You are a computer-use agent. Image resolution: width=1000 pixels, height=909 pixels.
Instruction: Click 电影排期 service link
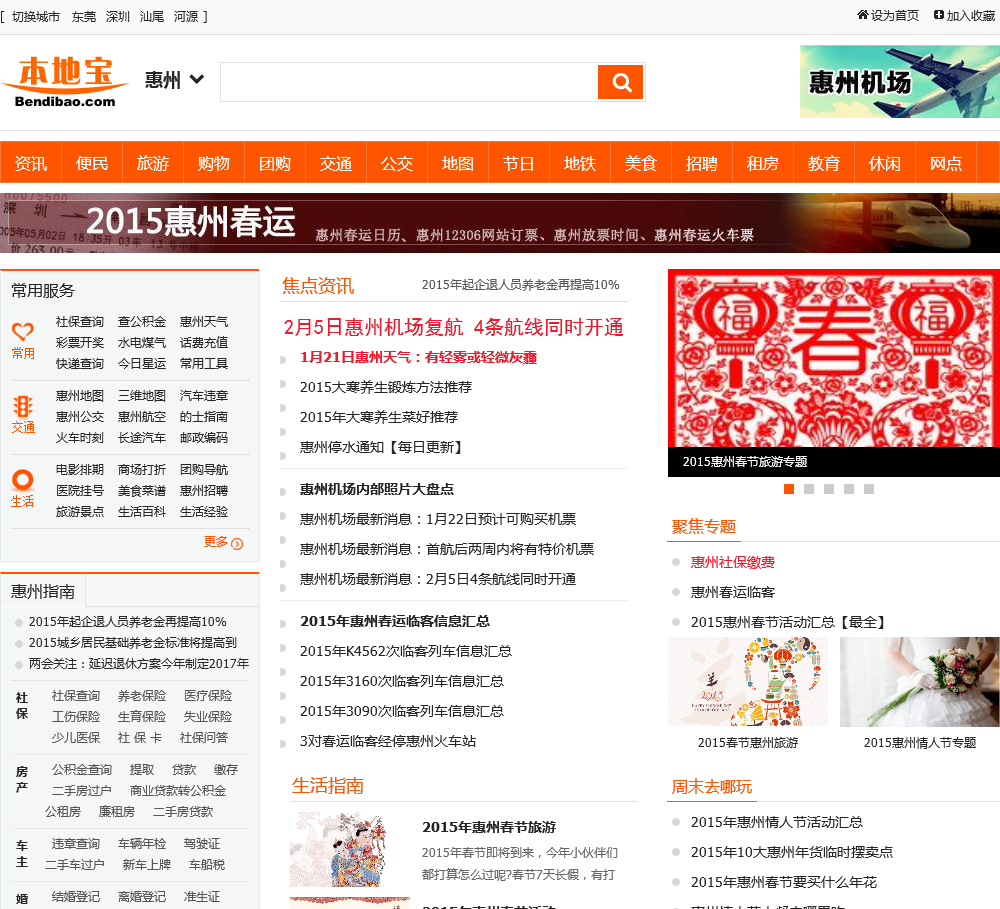(x=80, y=469)
